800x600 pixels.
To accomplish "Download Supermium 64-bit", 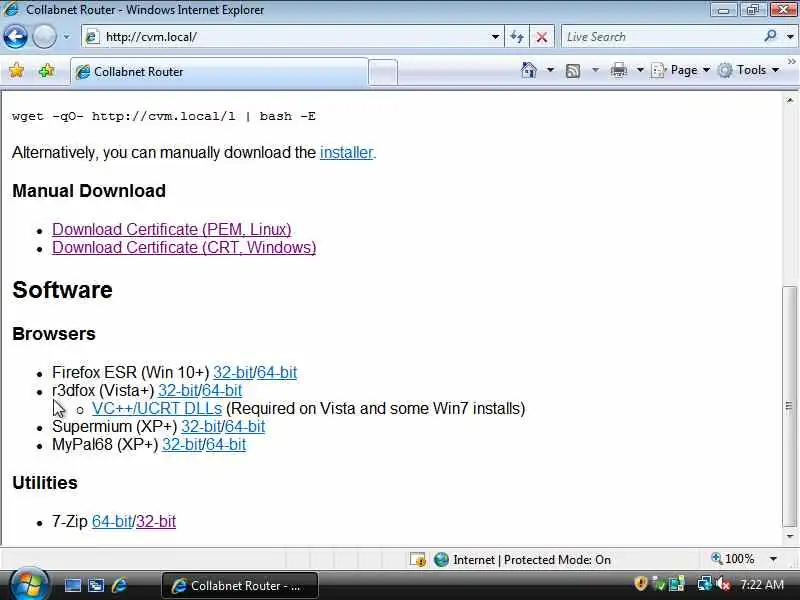I will 244,426.
